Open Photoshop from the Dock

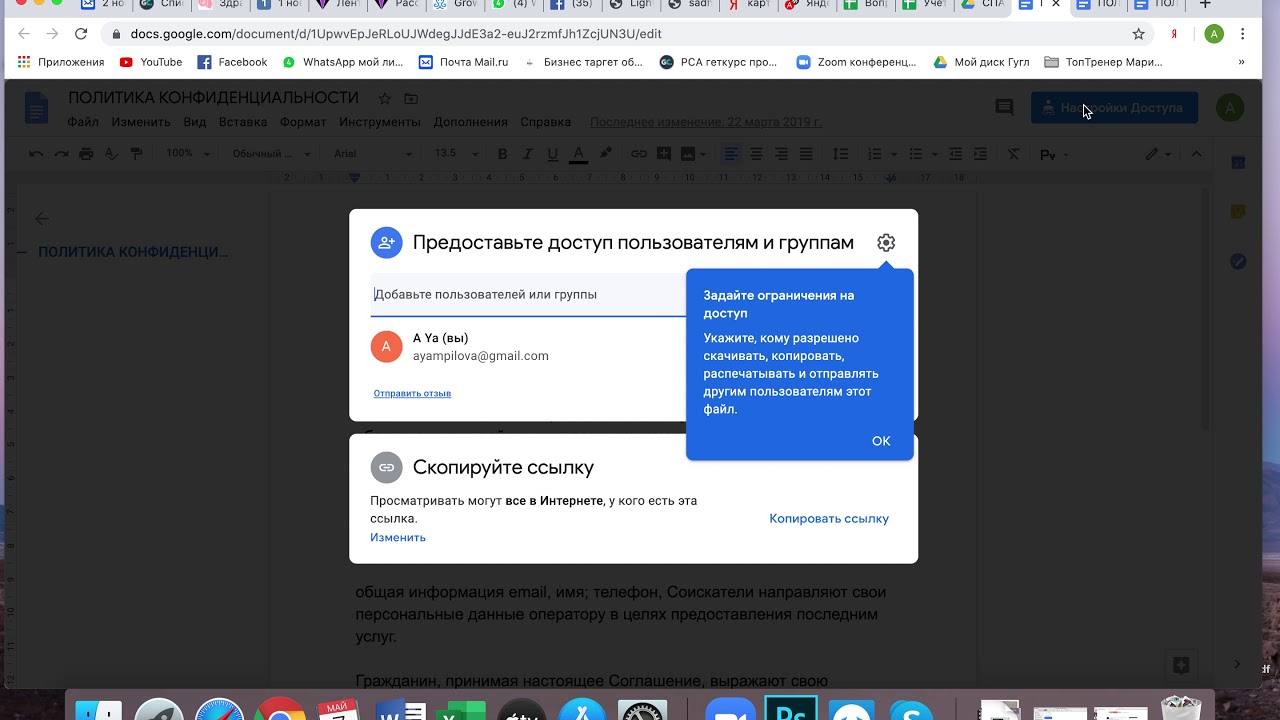790,708
